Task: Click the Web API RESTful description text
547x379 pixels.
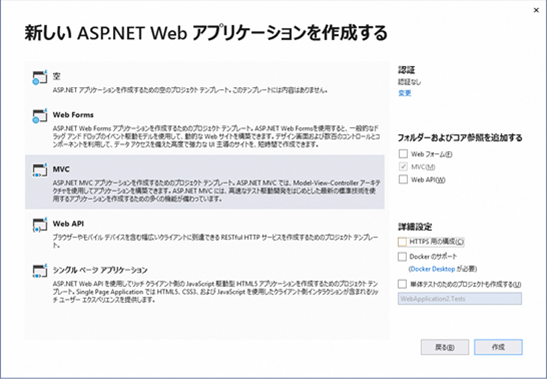Action: pos(215,241)
